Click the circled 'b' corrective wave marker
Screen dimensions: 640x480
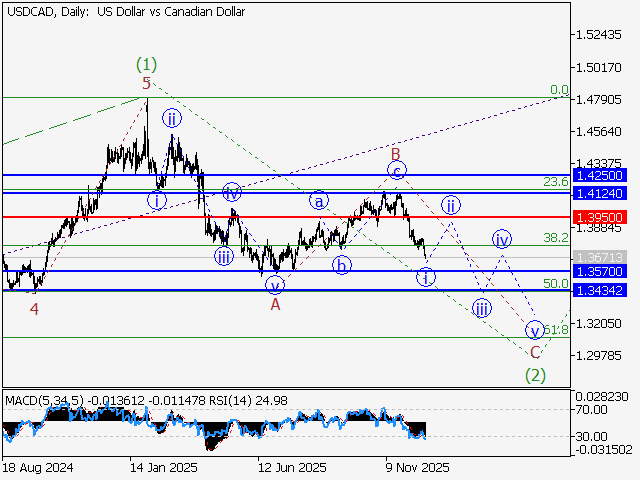(342, 265)
